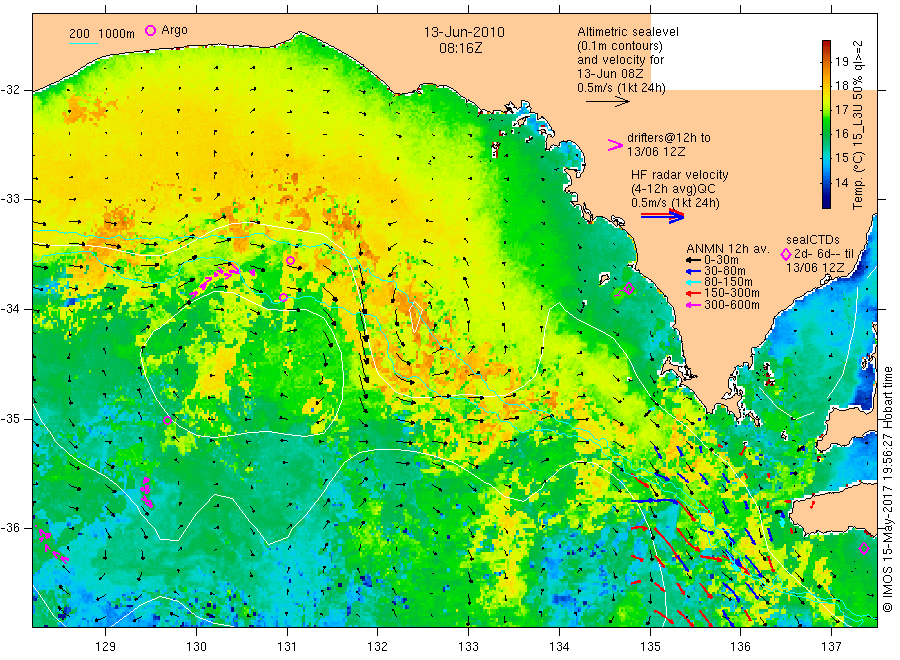Click the magenta sealCTDs diamond legend symbol
The width and height of the screenshot is (900, 660).
[x=785, y=254]
